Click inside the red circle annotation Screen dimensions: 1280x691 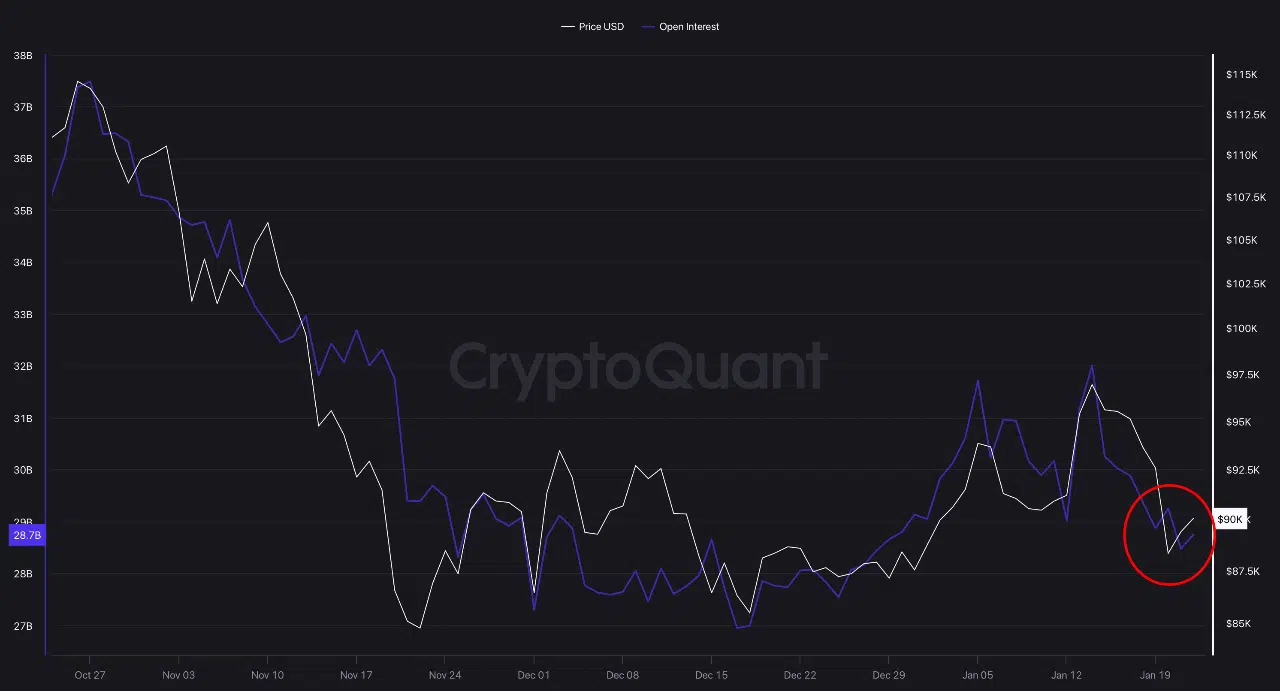click(1168, 534)
